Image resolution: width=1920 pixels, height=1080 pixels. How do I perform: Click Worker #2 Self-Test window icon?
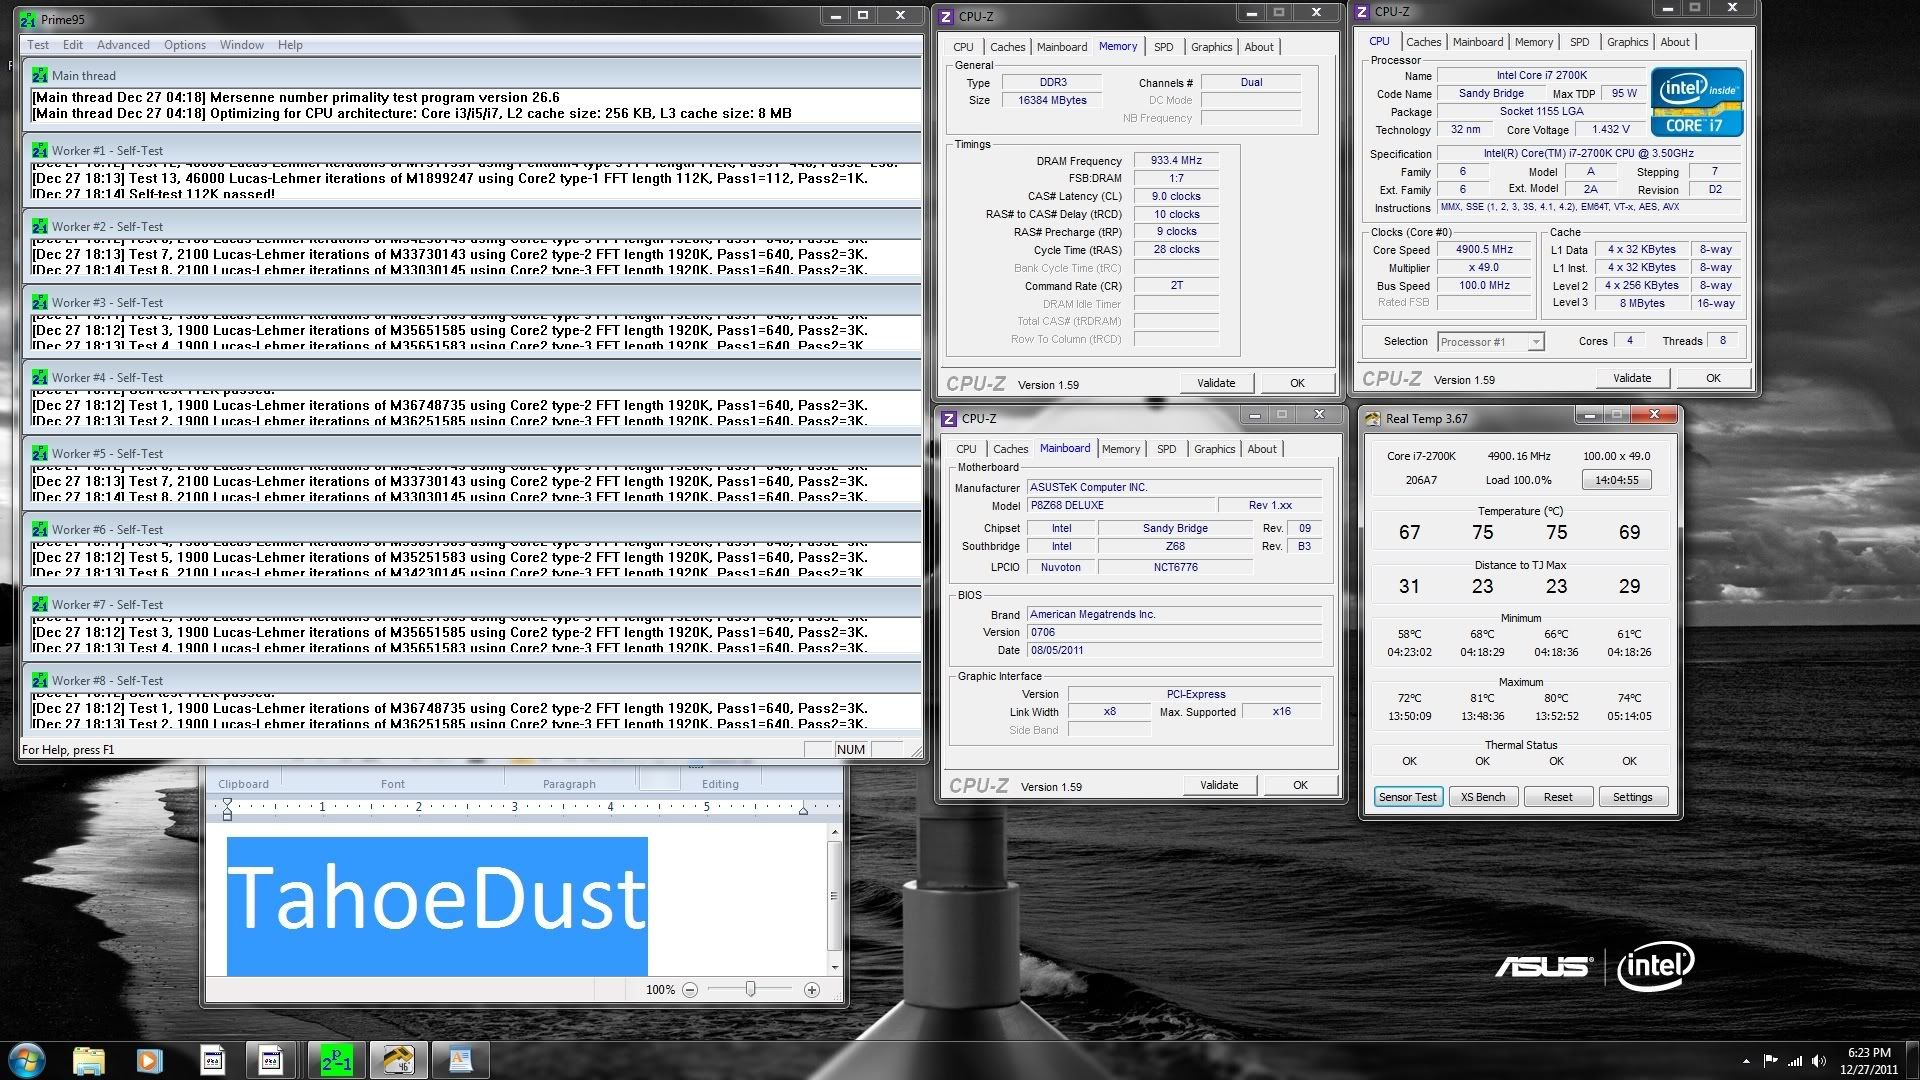point(40,227)
